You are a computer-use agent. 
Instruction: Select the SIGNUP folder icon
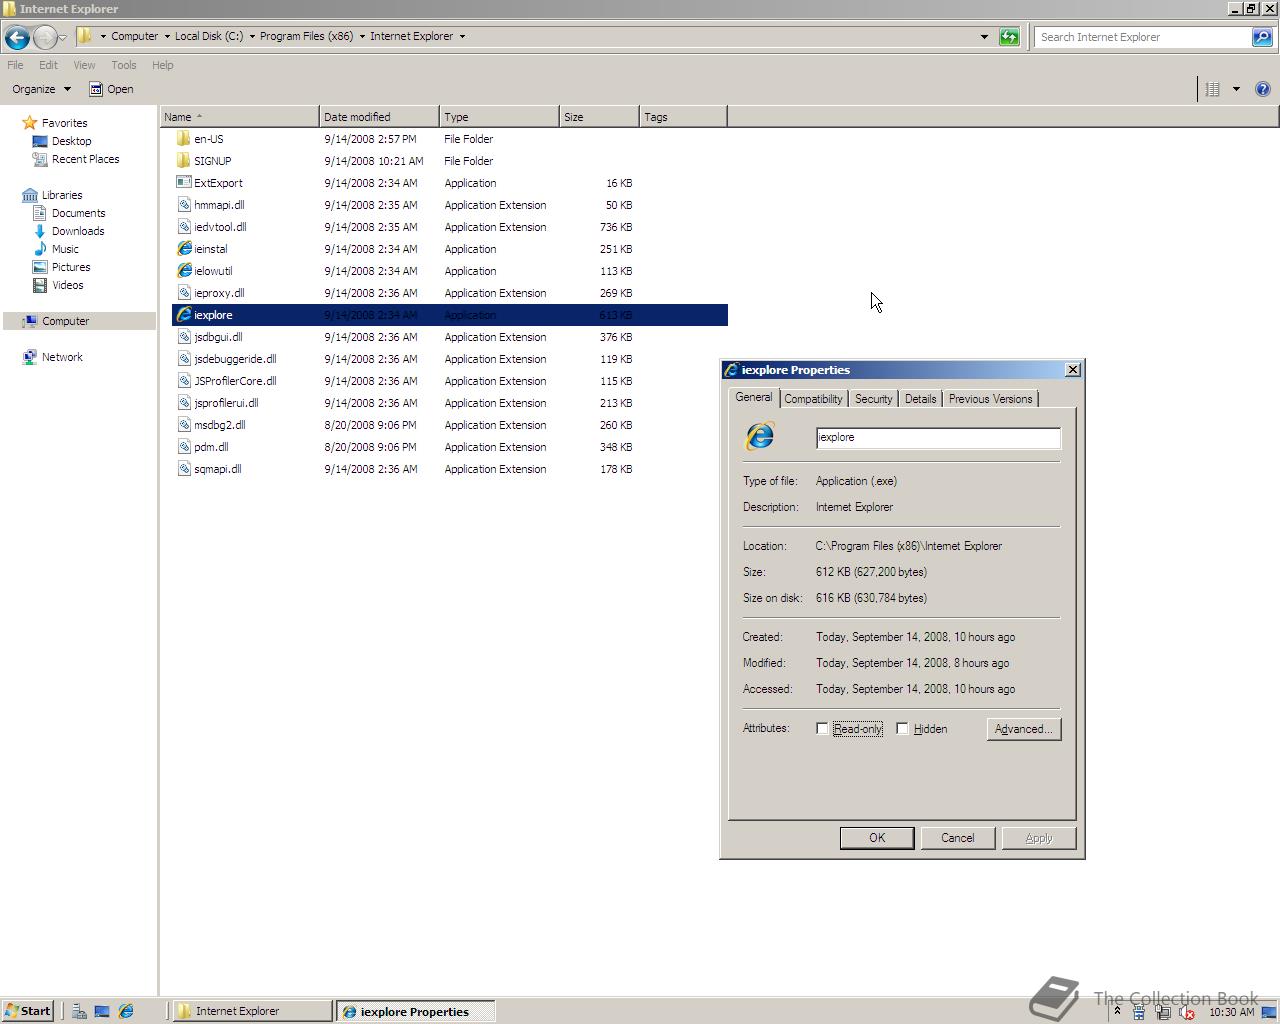point(183,161)
